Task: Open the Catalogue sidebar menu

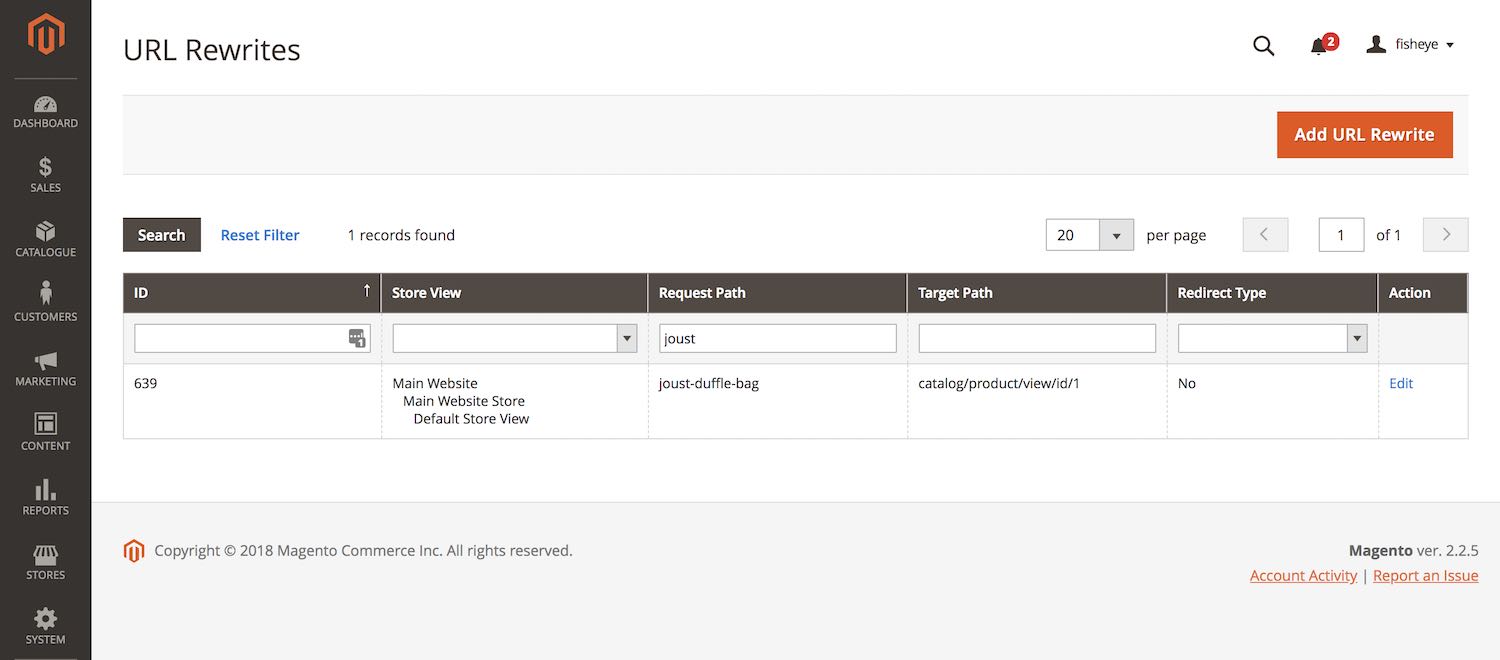Action: coord(45,241)
